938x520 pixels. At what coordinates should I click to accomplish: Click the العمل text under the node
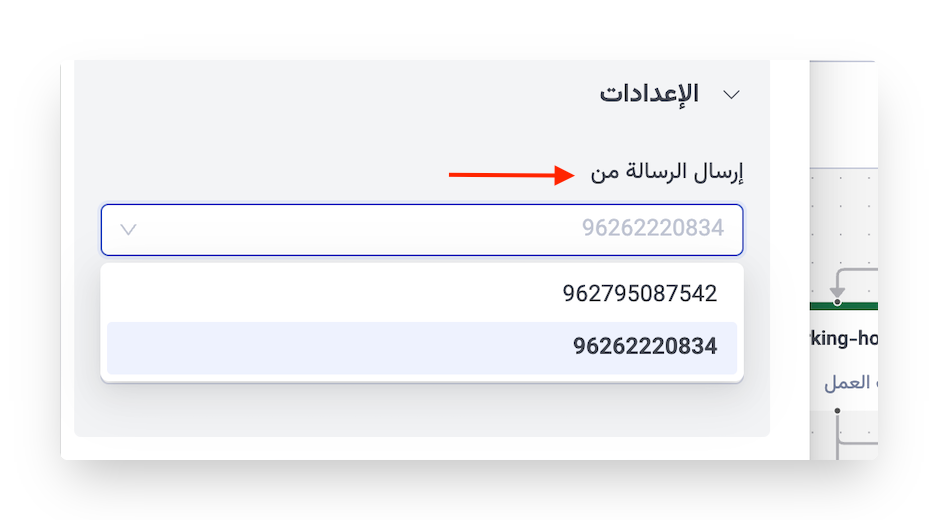pos(850,383)
